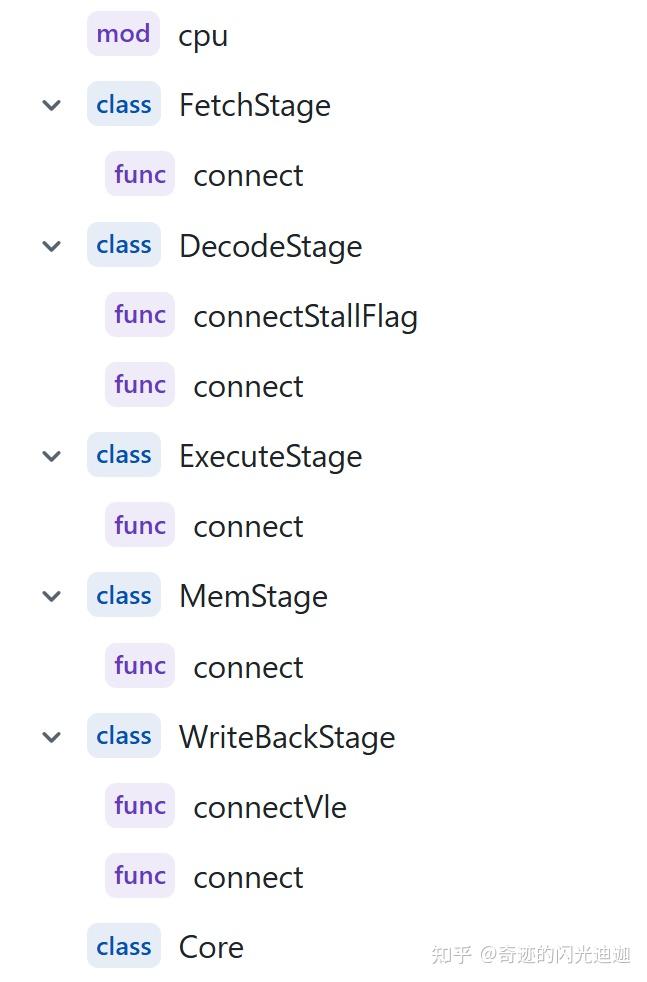Select connect under FetchStage
The width and height of the screenshot is (647, 982).
click(x=248, y=175)
